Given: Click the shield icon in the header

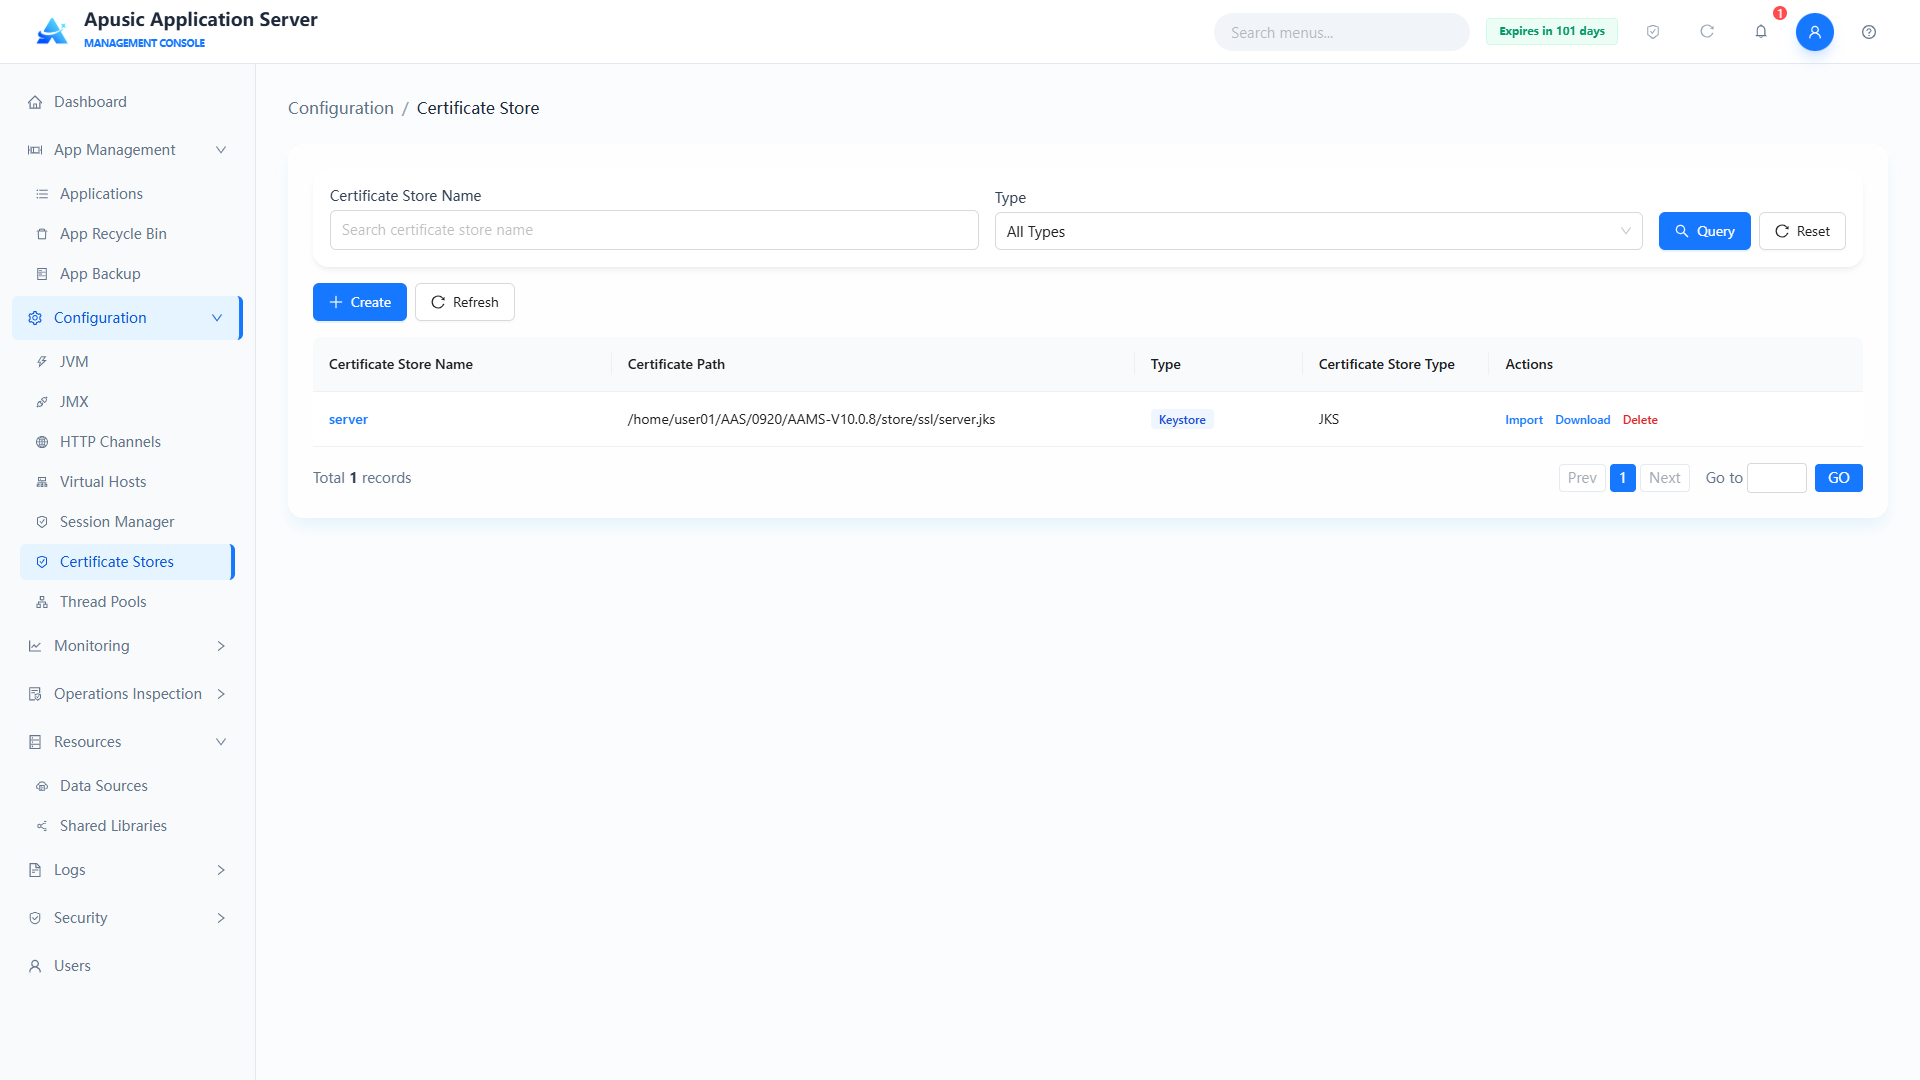Looking at the screenshot, I should (1653, 32).
